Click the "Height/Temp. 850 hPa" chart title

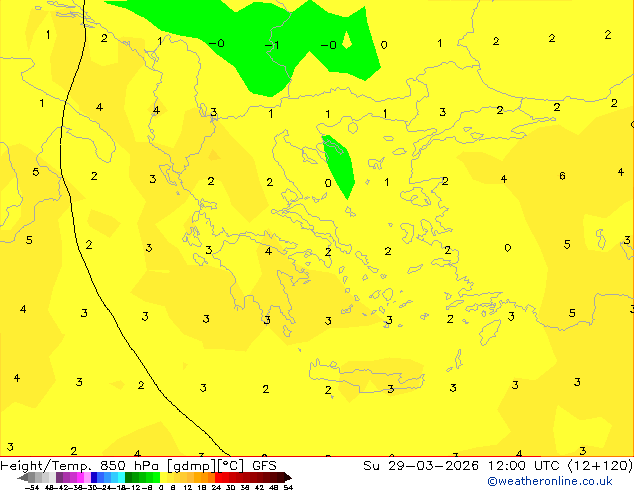coord(79,466)
